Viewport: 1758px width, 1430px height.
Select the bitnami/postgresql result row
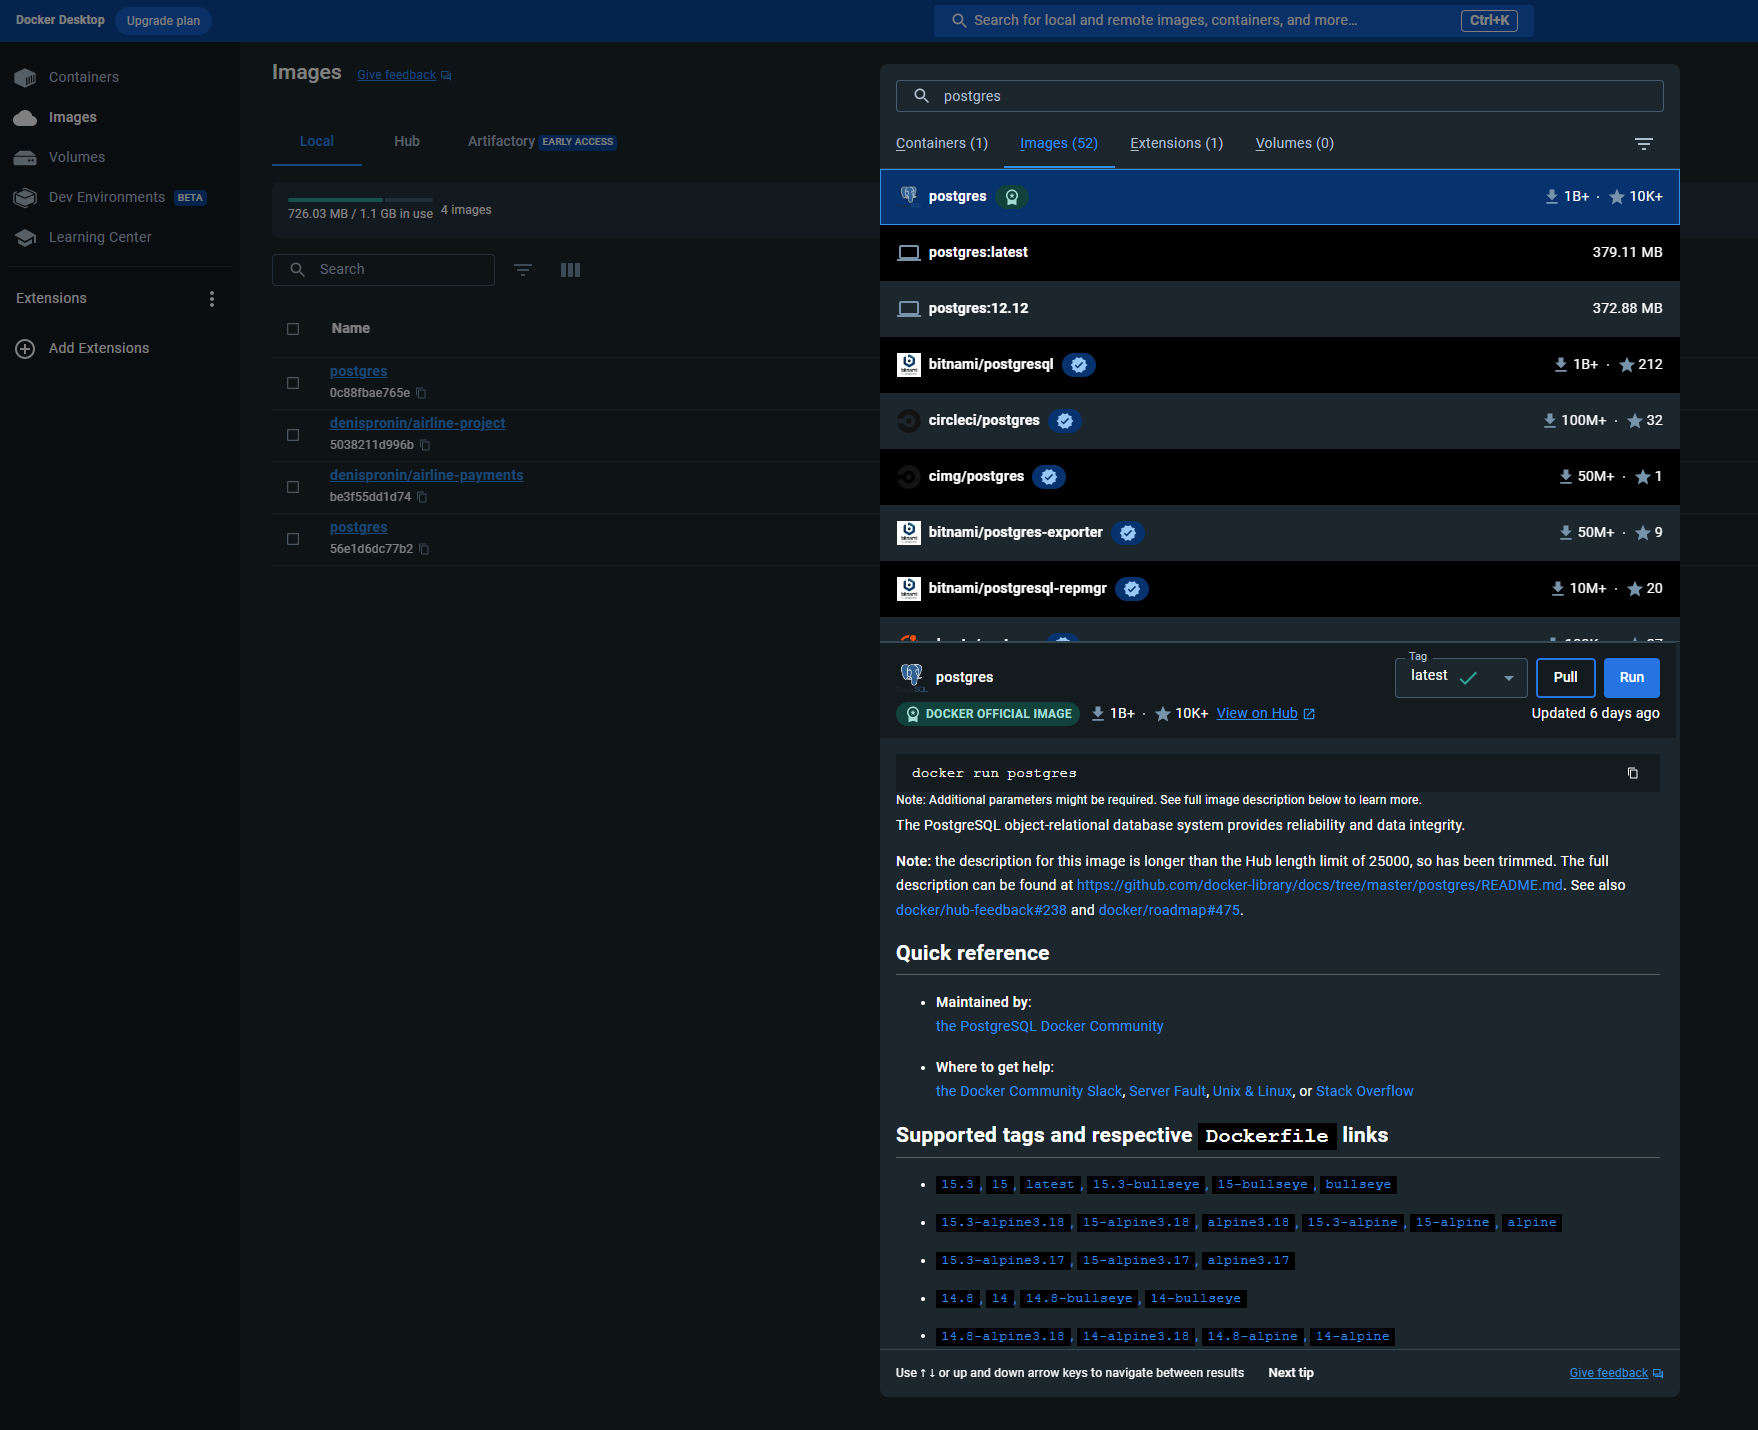click(x=1280, y=365)
